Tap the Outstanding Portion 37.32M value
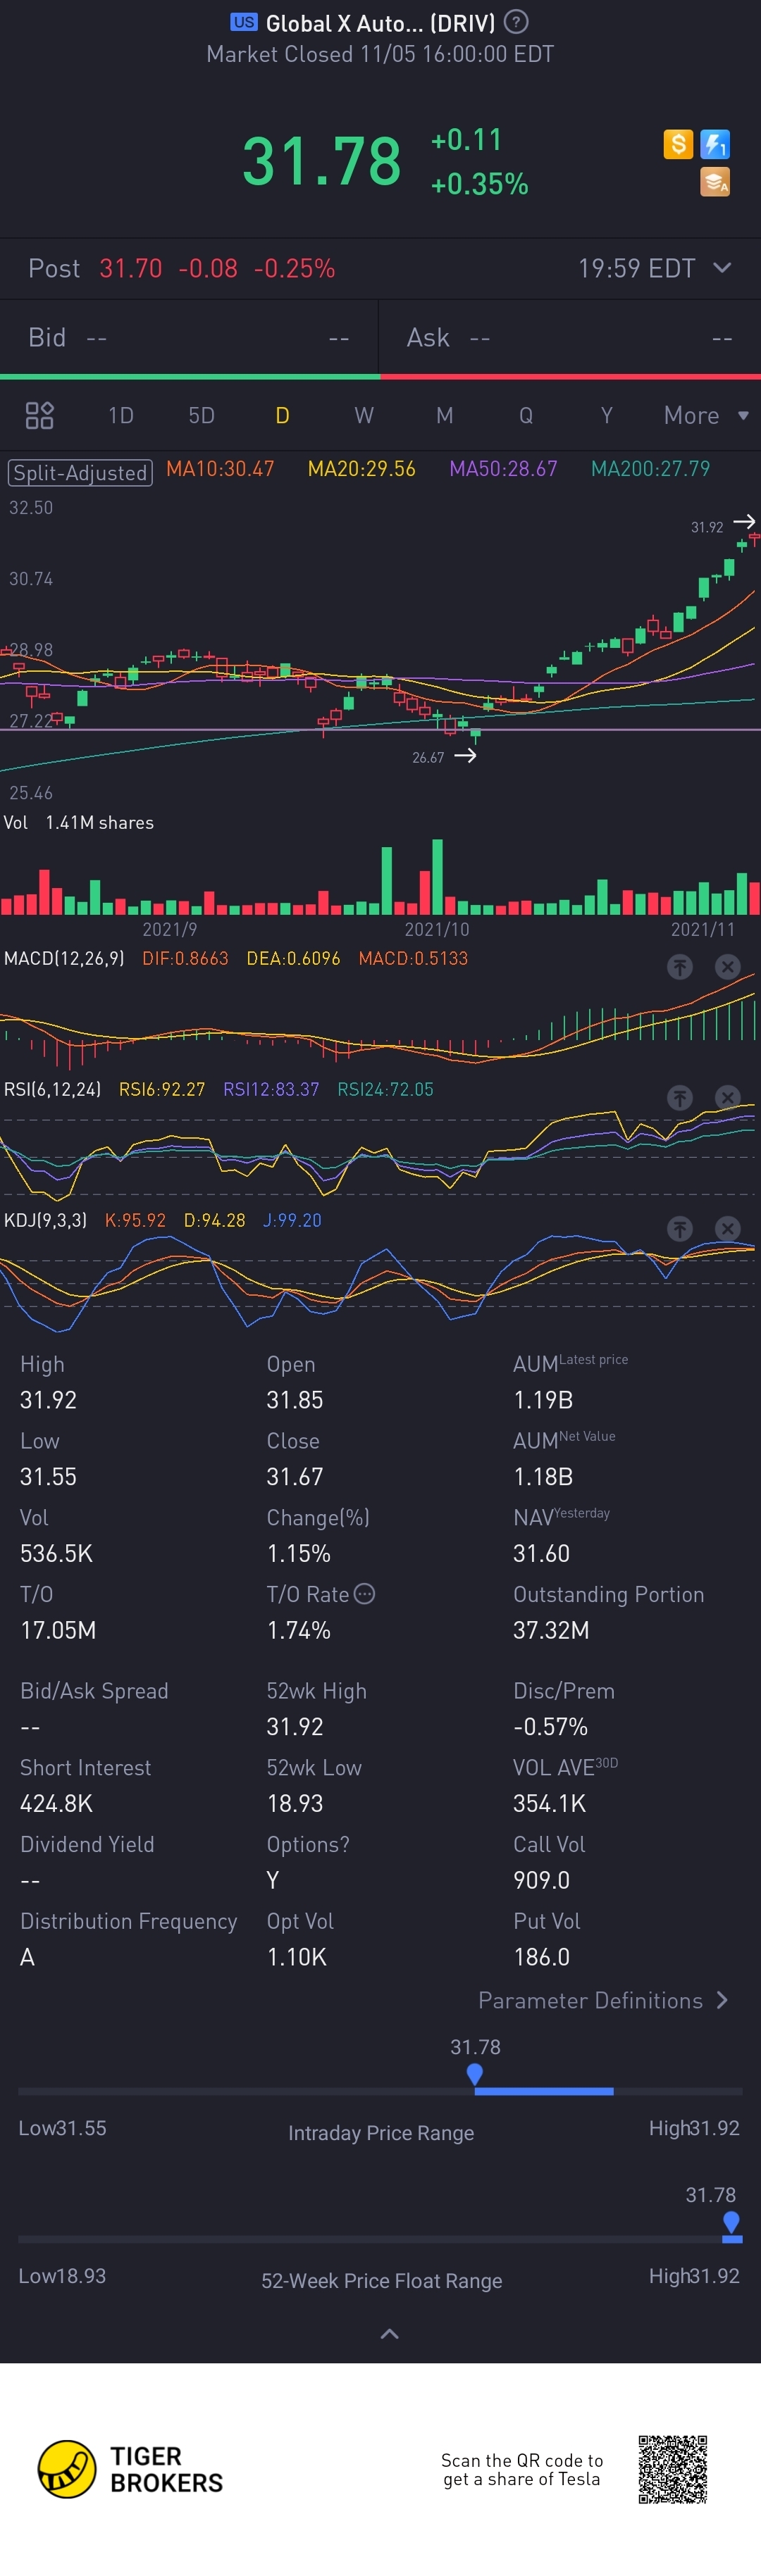Image resolution: width=761 pixels, height=2576 pixels. pos(551,1630)
